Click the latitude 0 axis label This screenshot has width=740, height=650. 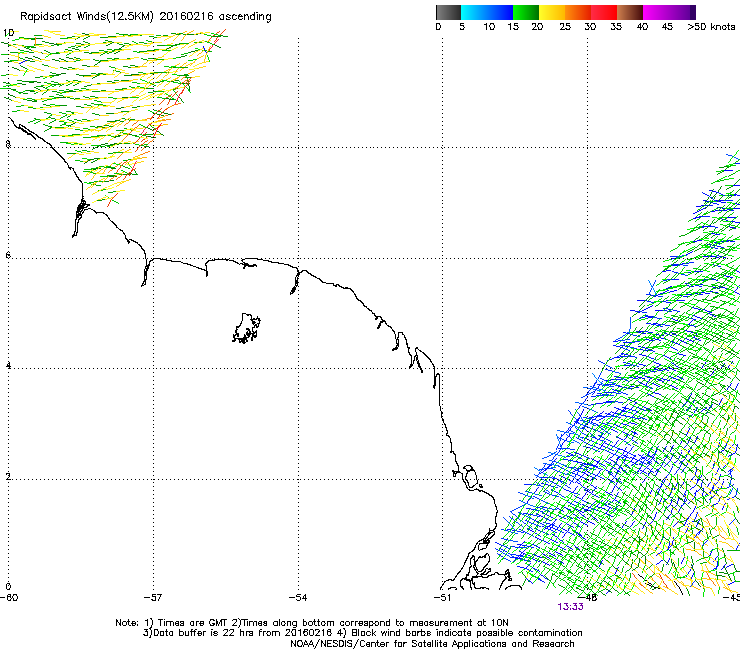point(8,587)
